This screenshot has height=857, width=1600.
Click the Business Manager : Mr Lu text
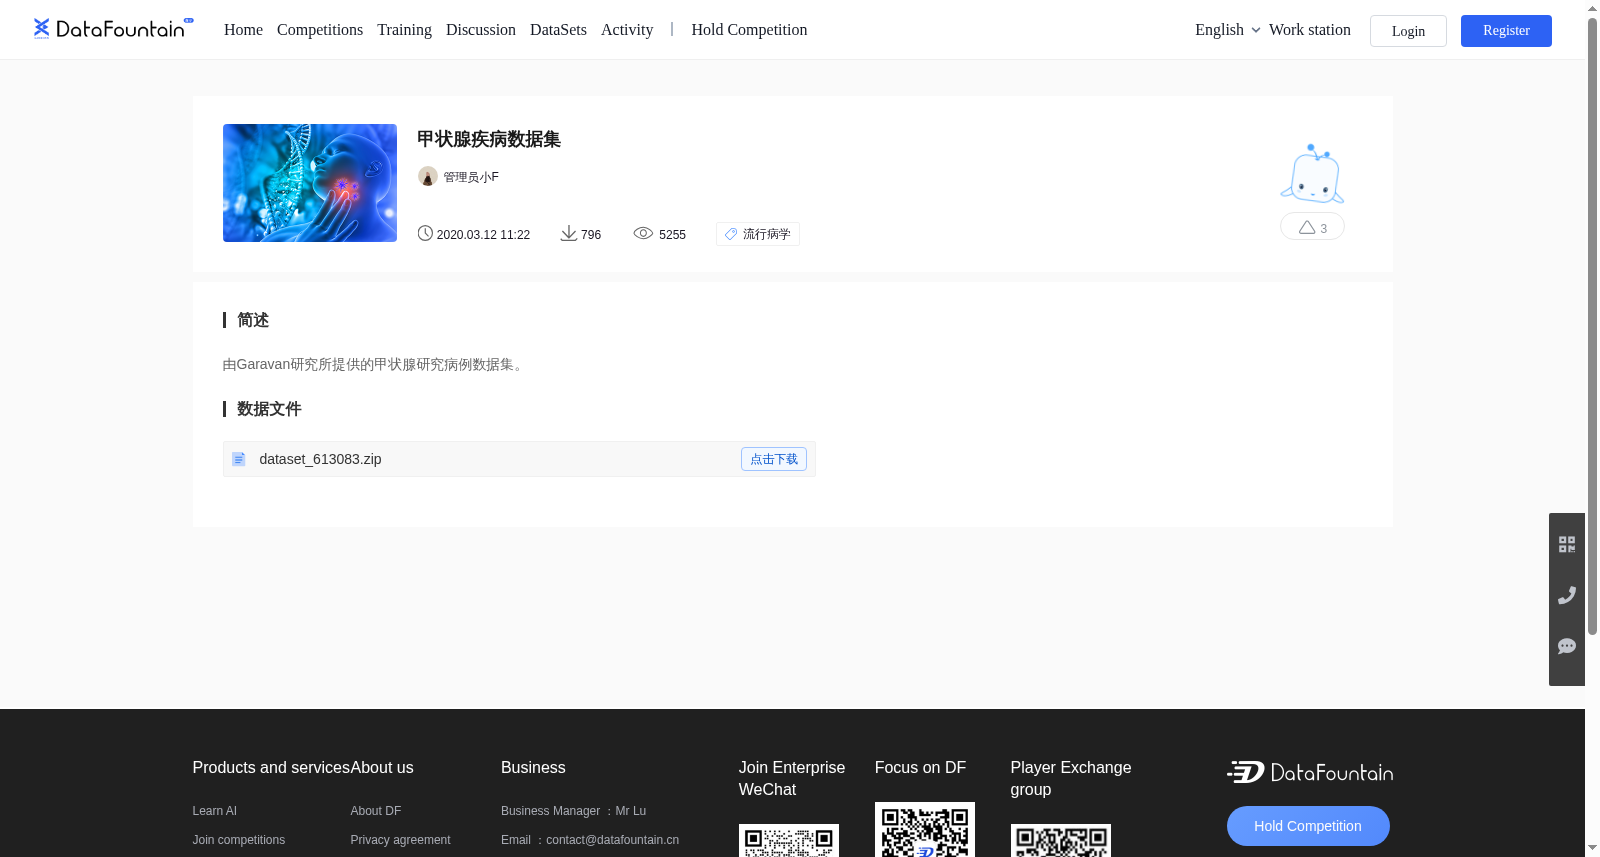(573, 811)
